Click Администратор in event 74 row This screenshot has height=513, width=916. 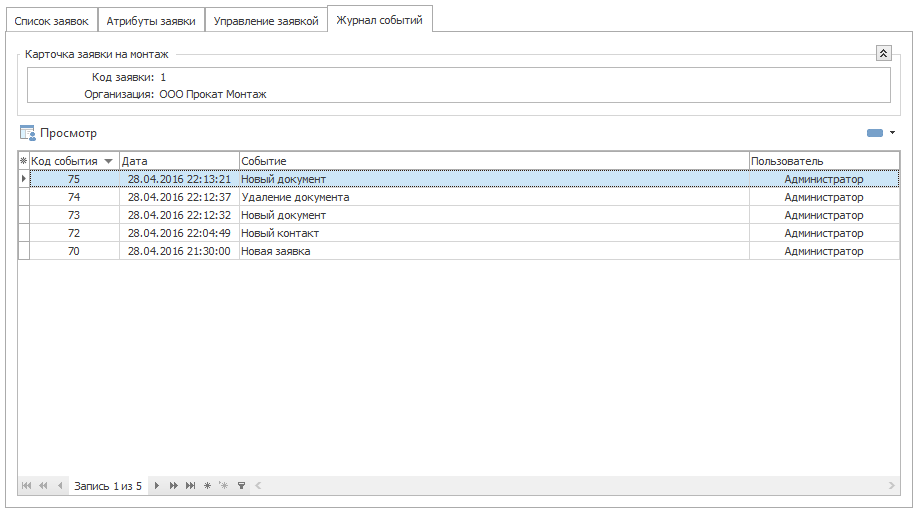click(x=824, y=197)
